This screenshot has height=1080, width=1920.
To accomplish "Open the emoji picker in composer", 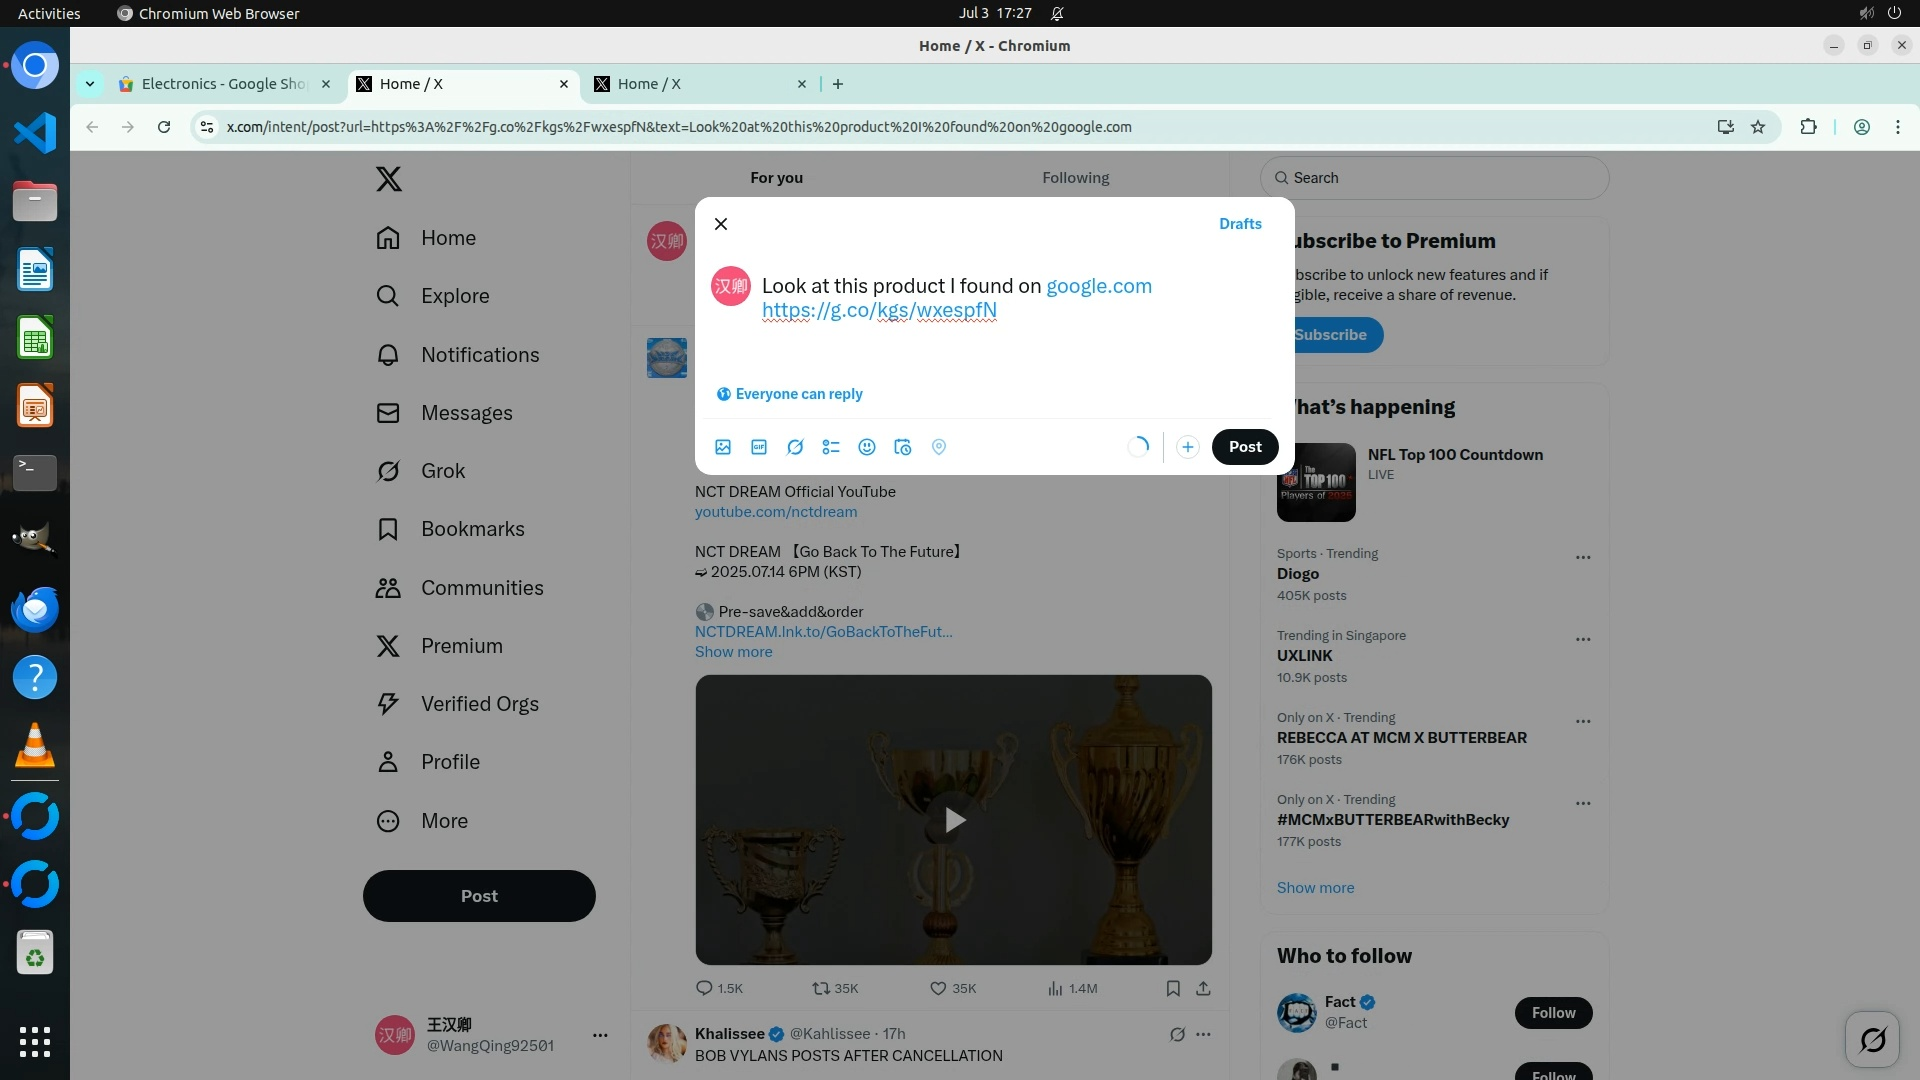I will point(867,447).
